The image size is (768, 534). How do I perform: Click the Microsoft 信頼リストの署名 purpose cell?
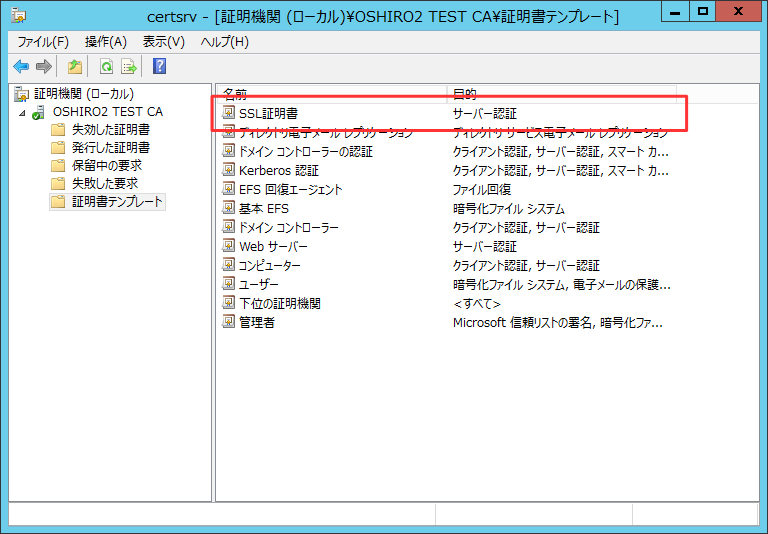pyautogui.click(x=557, y=322)
